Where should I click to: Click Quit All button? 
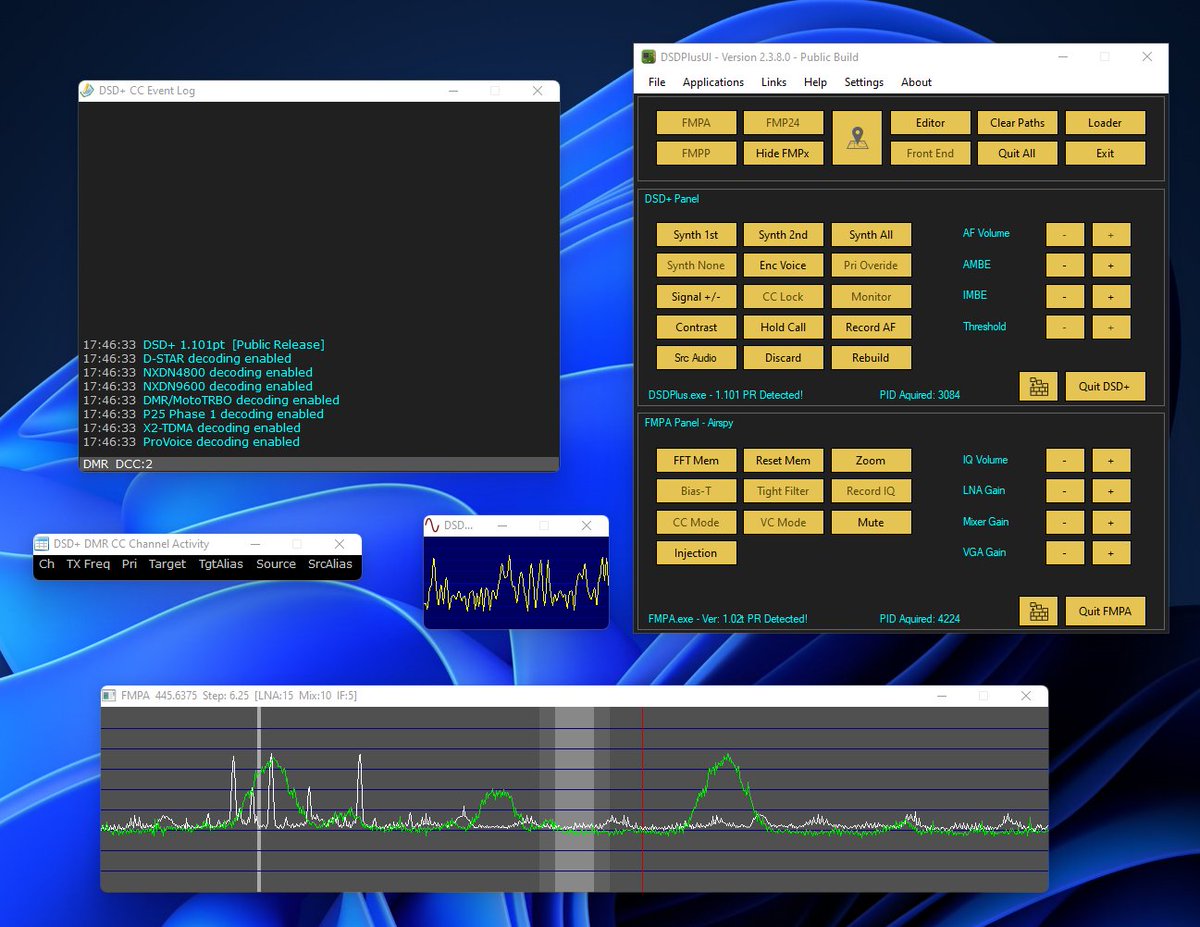pyautogui.click(x=1017, y=153)
